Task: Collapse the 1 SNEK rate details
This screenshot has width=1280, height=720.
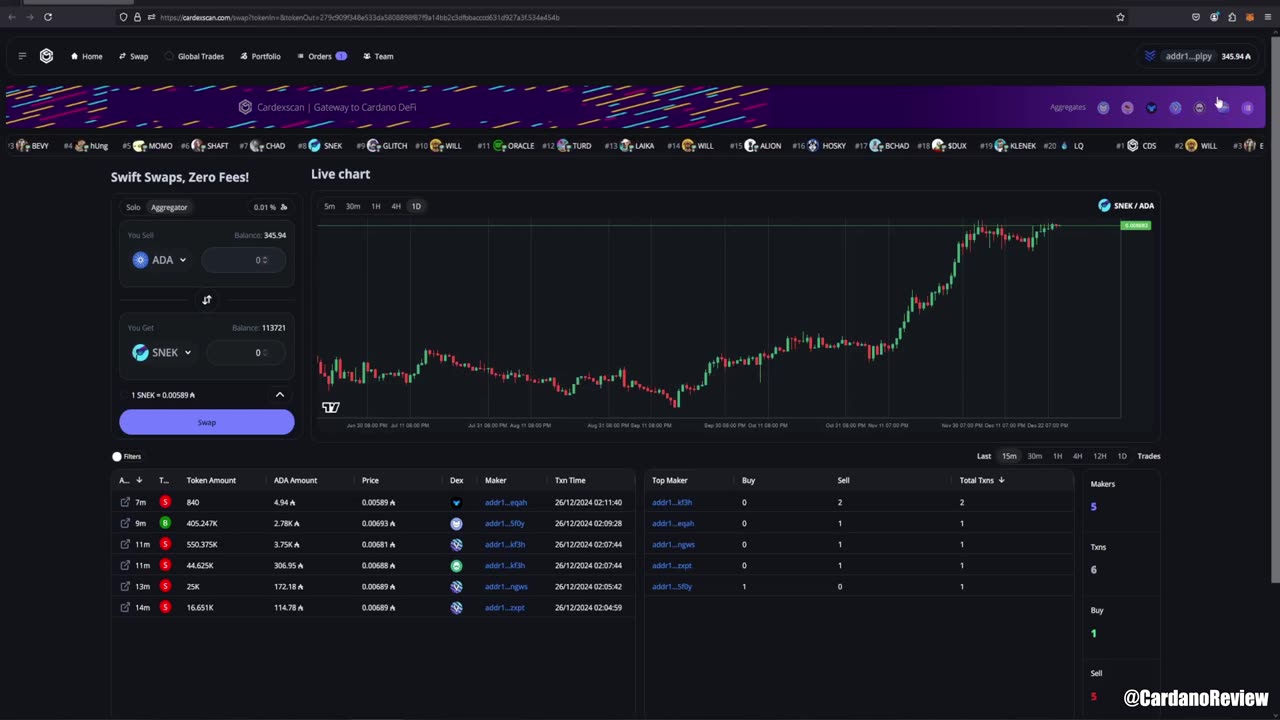Action: click(x=280, y=395)
